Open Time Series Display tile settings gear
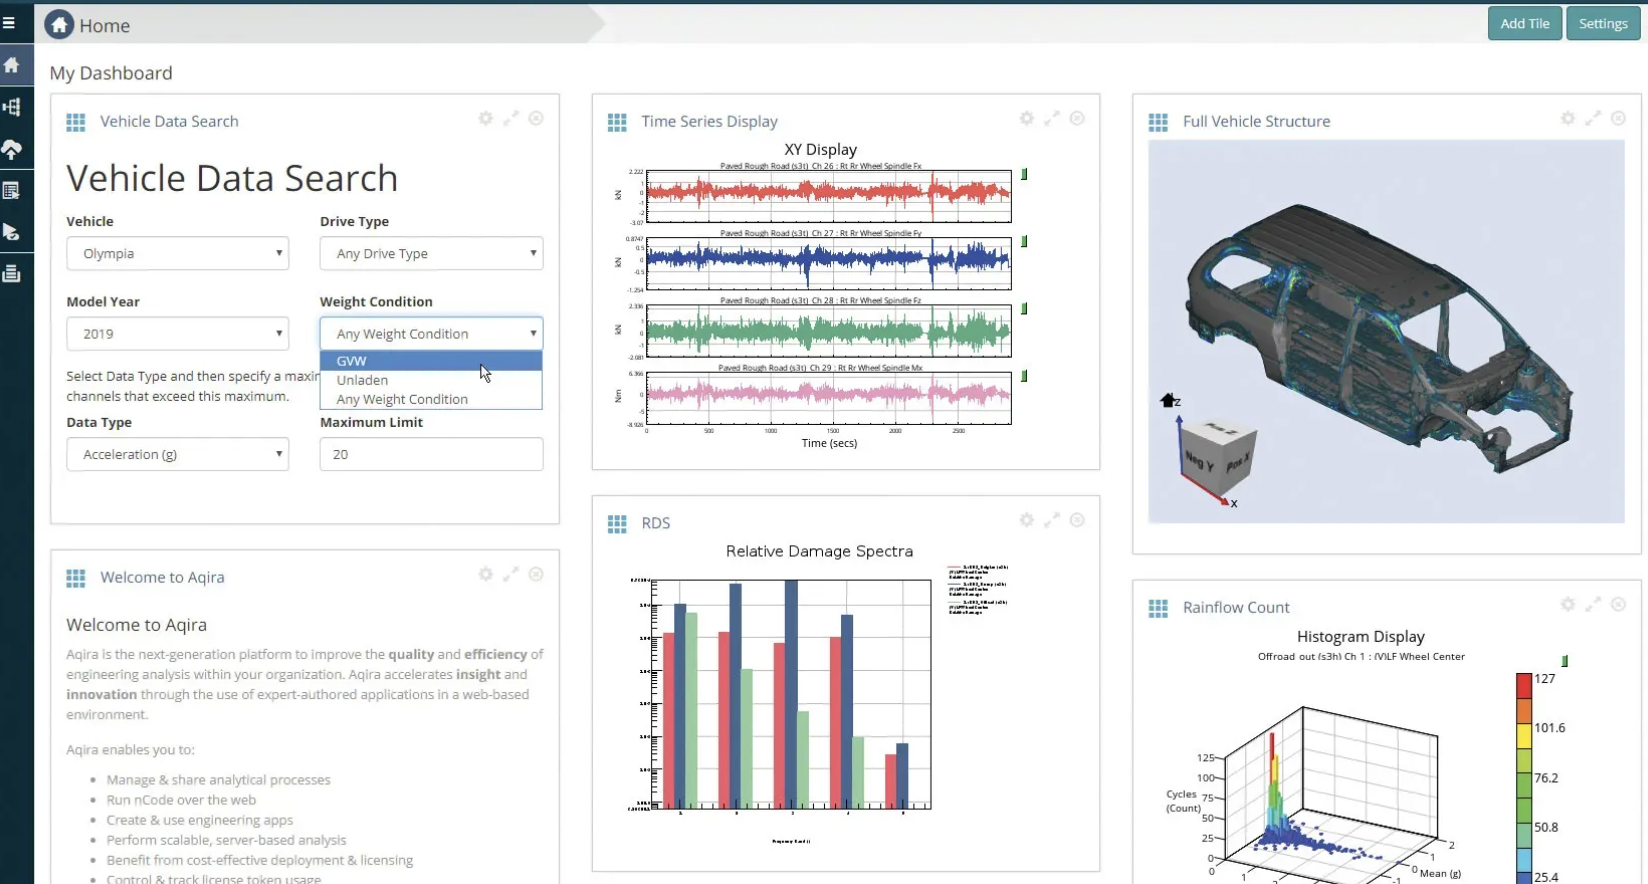Screen dimensions: 1648x884 coord(1027,118)
